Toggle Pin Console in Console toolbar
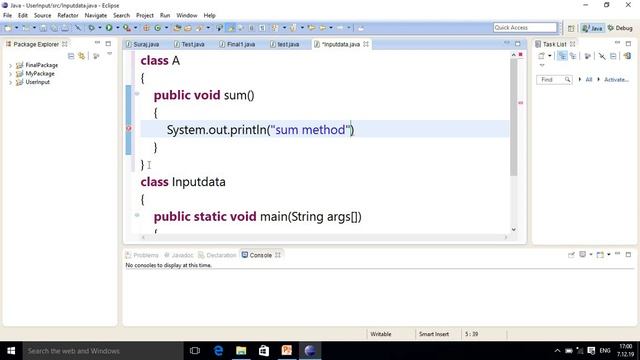 click(571, 255)
